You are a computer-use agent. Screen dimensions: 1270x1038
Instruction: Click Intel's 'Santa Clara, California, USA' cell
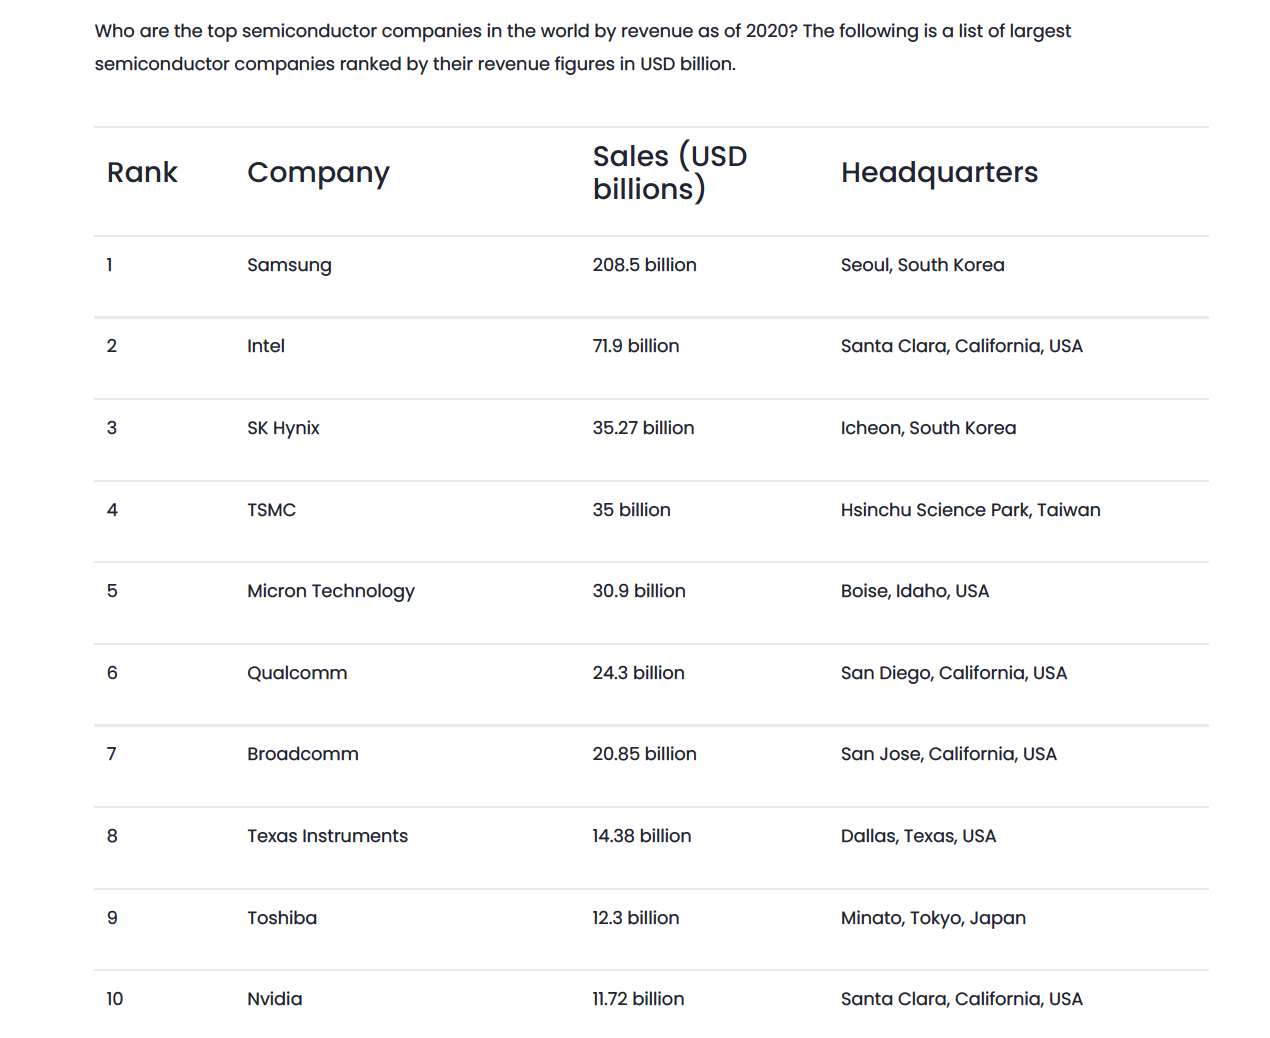(961, 346)
